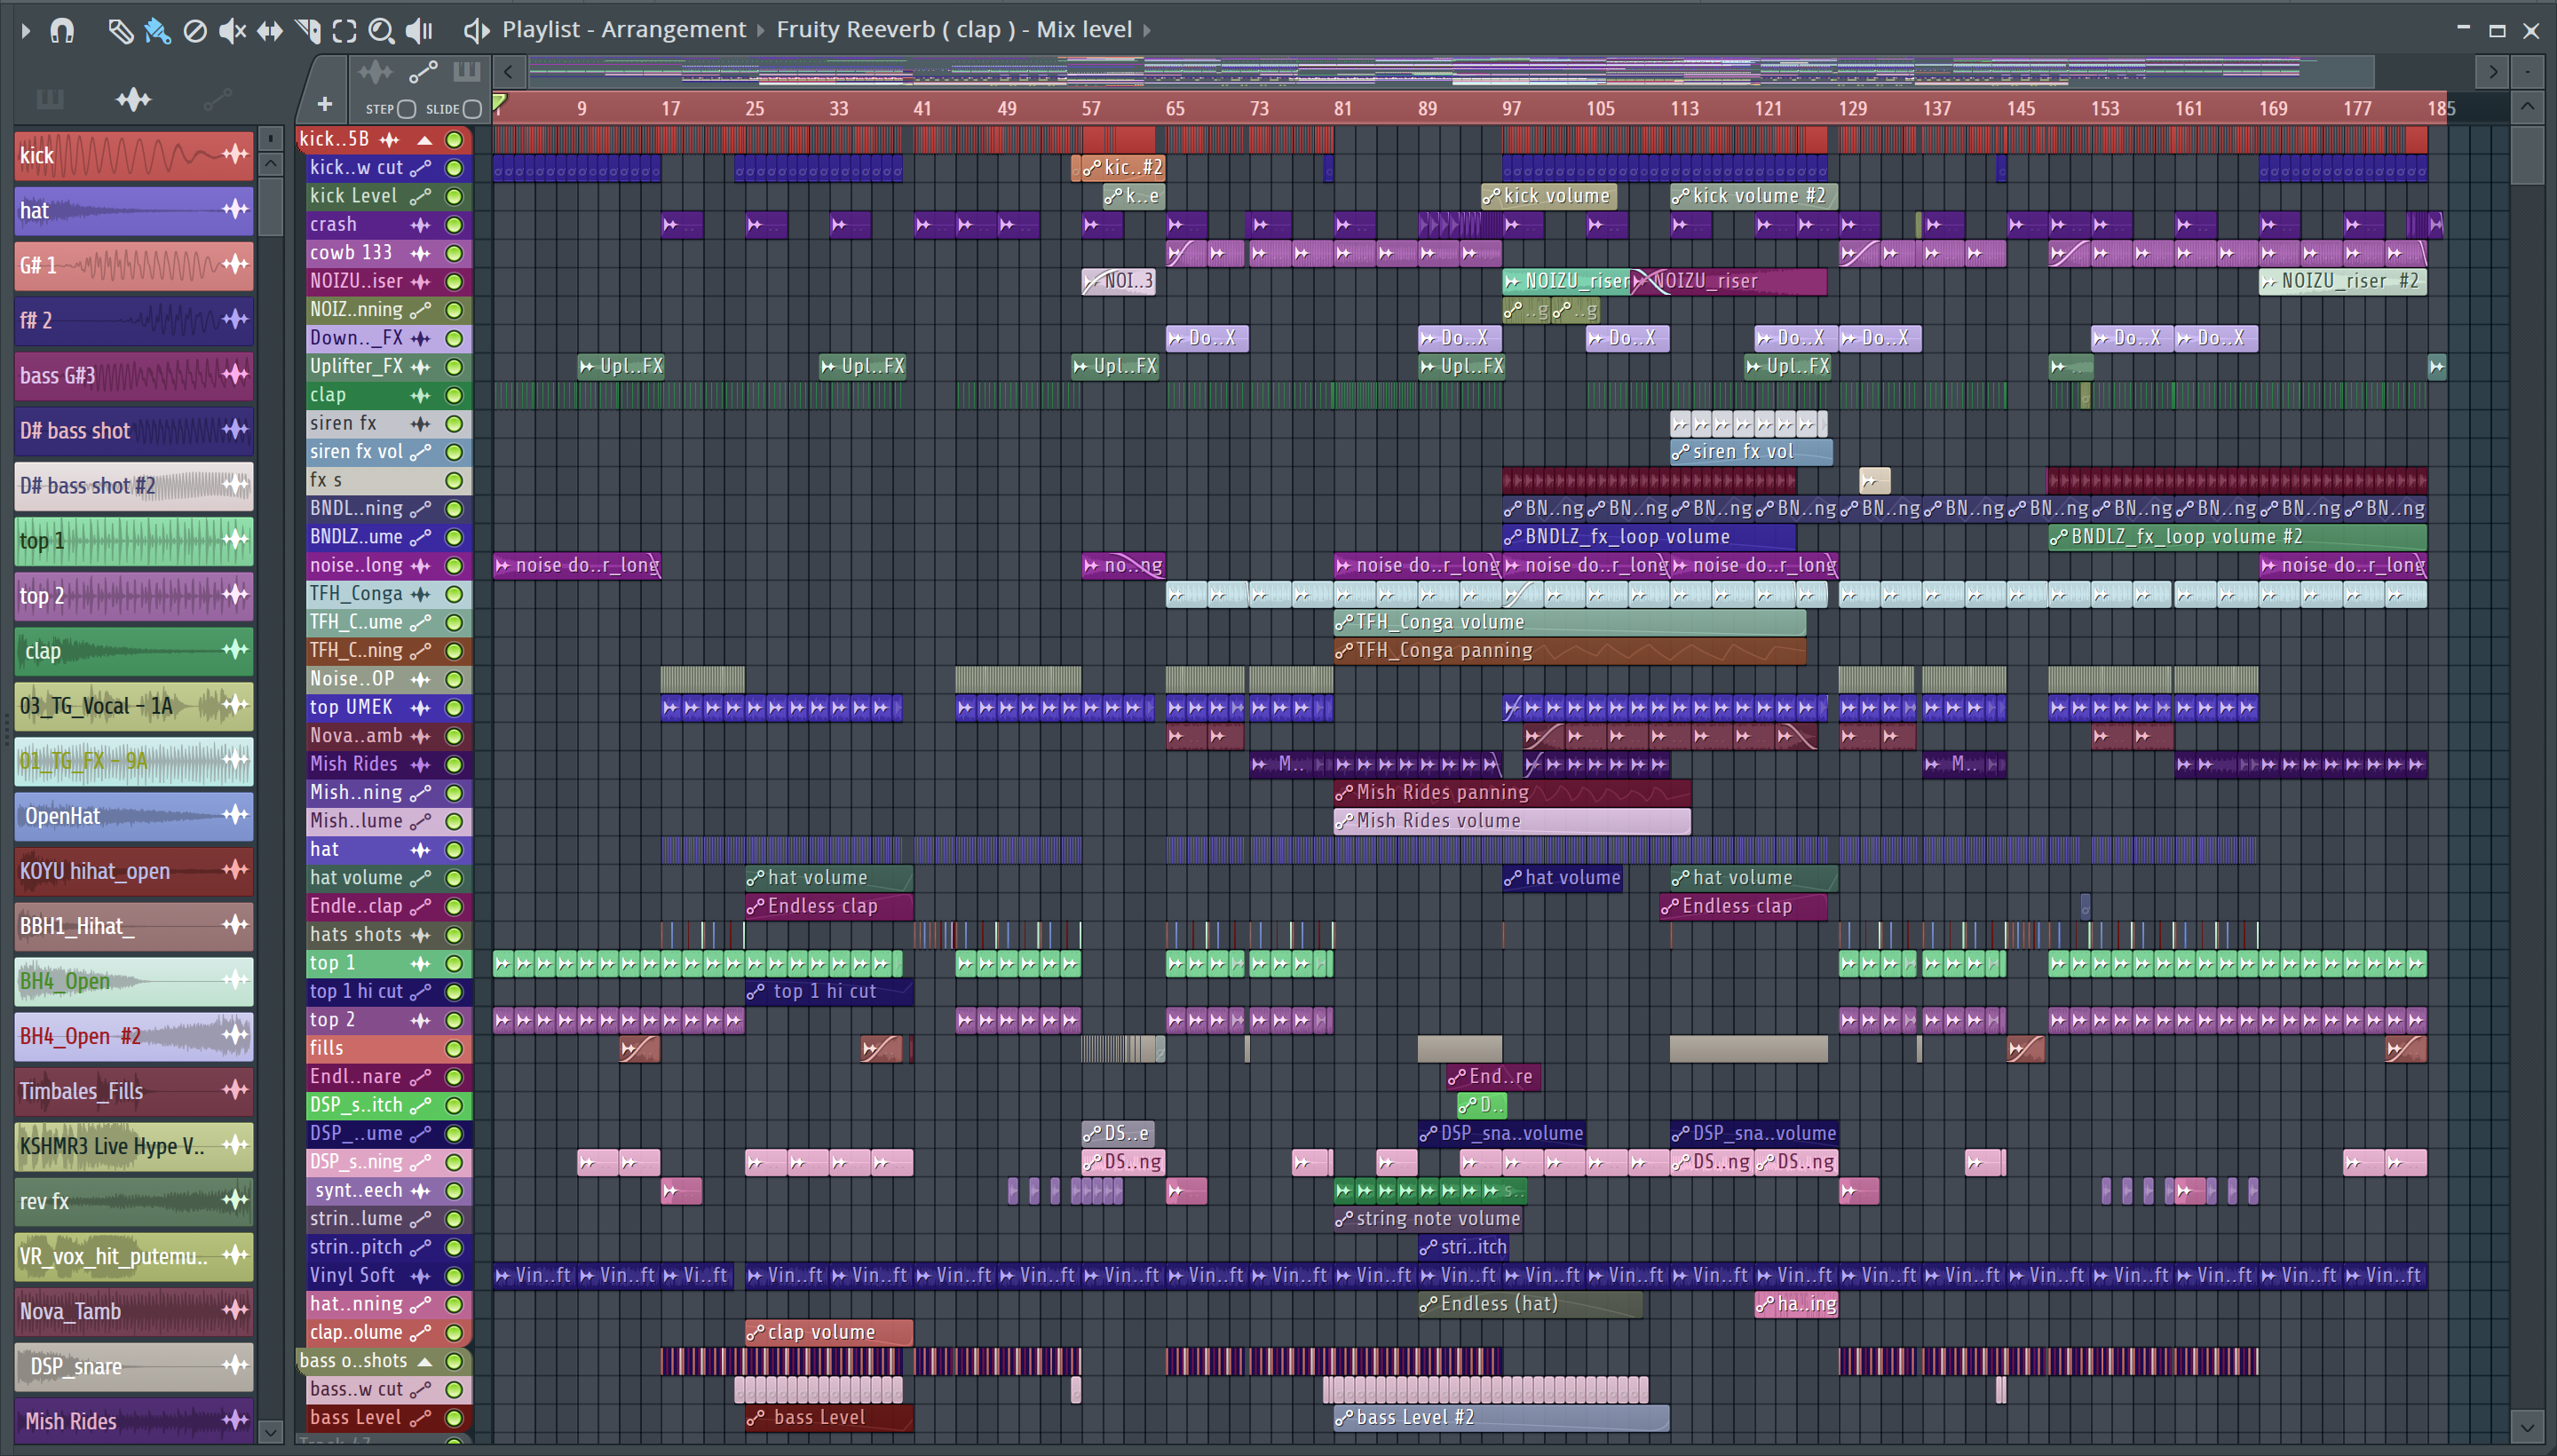Show pattern clips in track mode selector

[x=467, y=71]
